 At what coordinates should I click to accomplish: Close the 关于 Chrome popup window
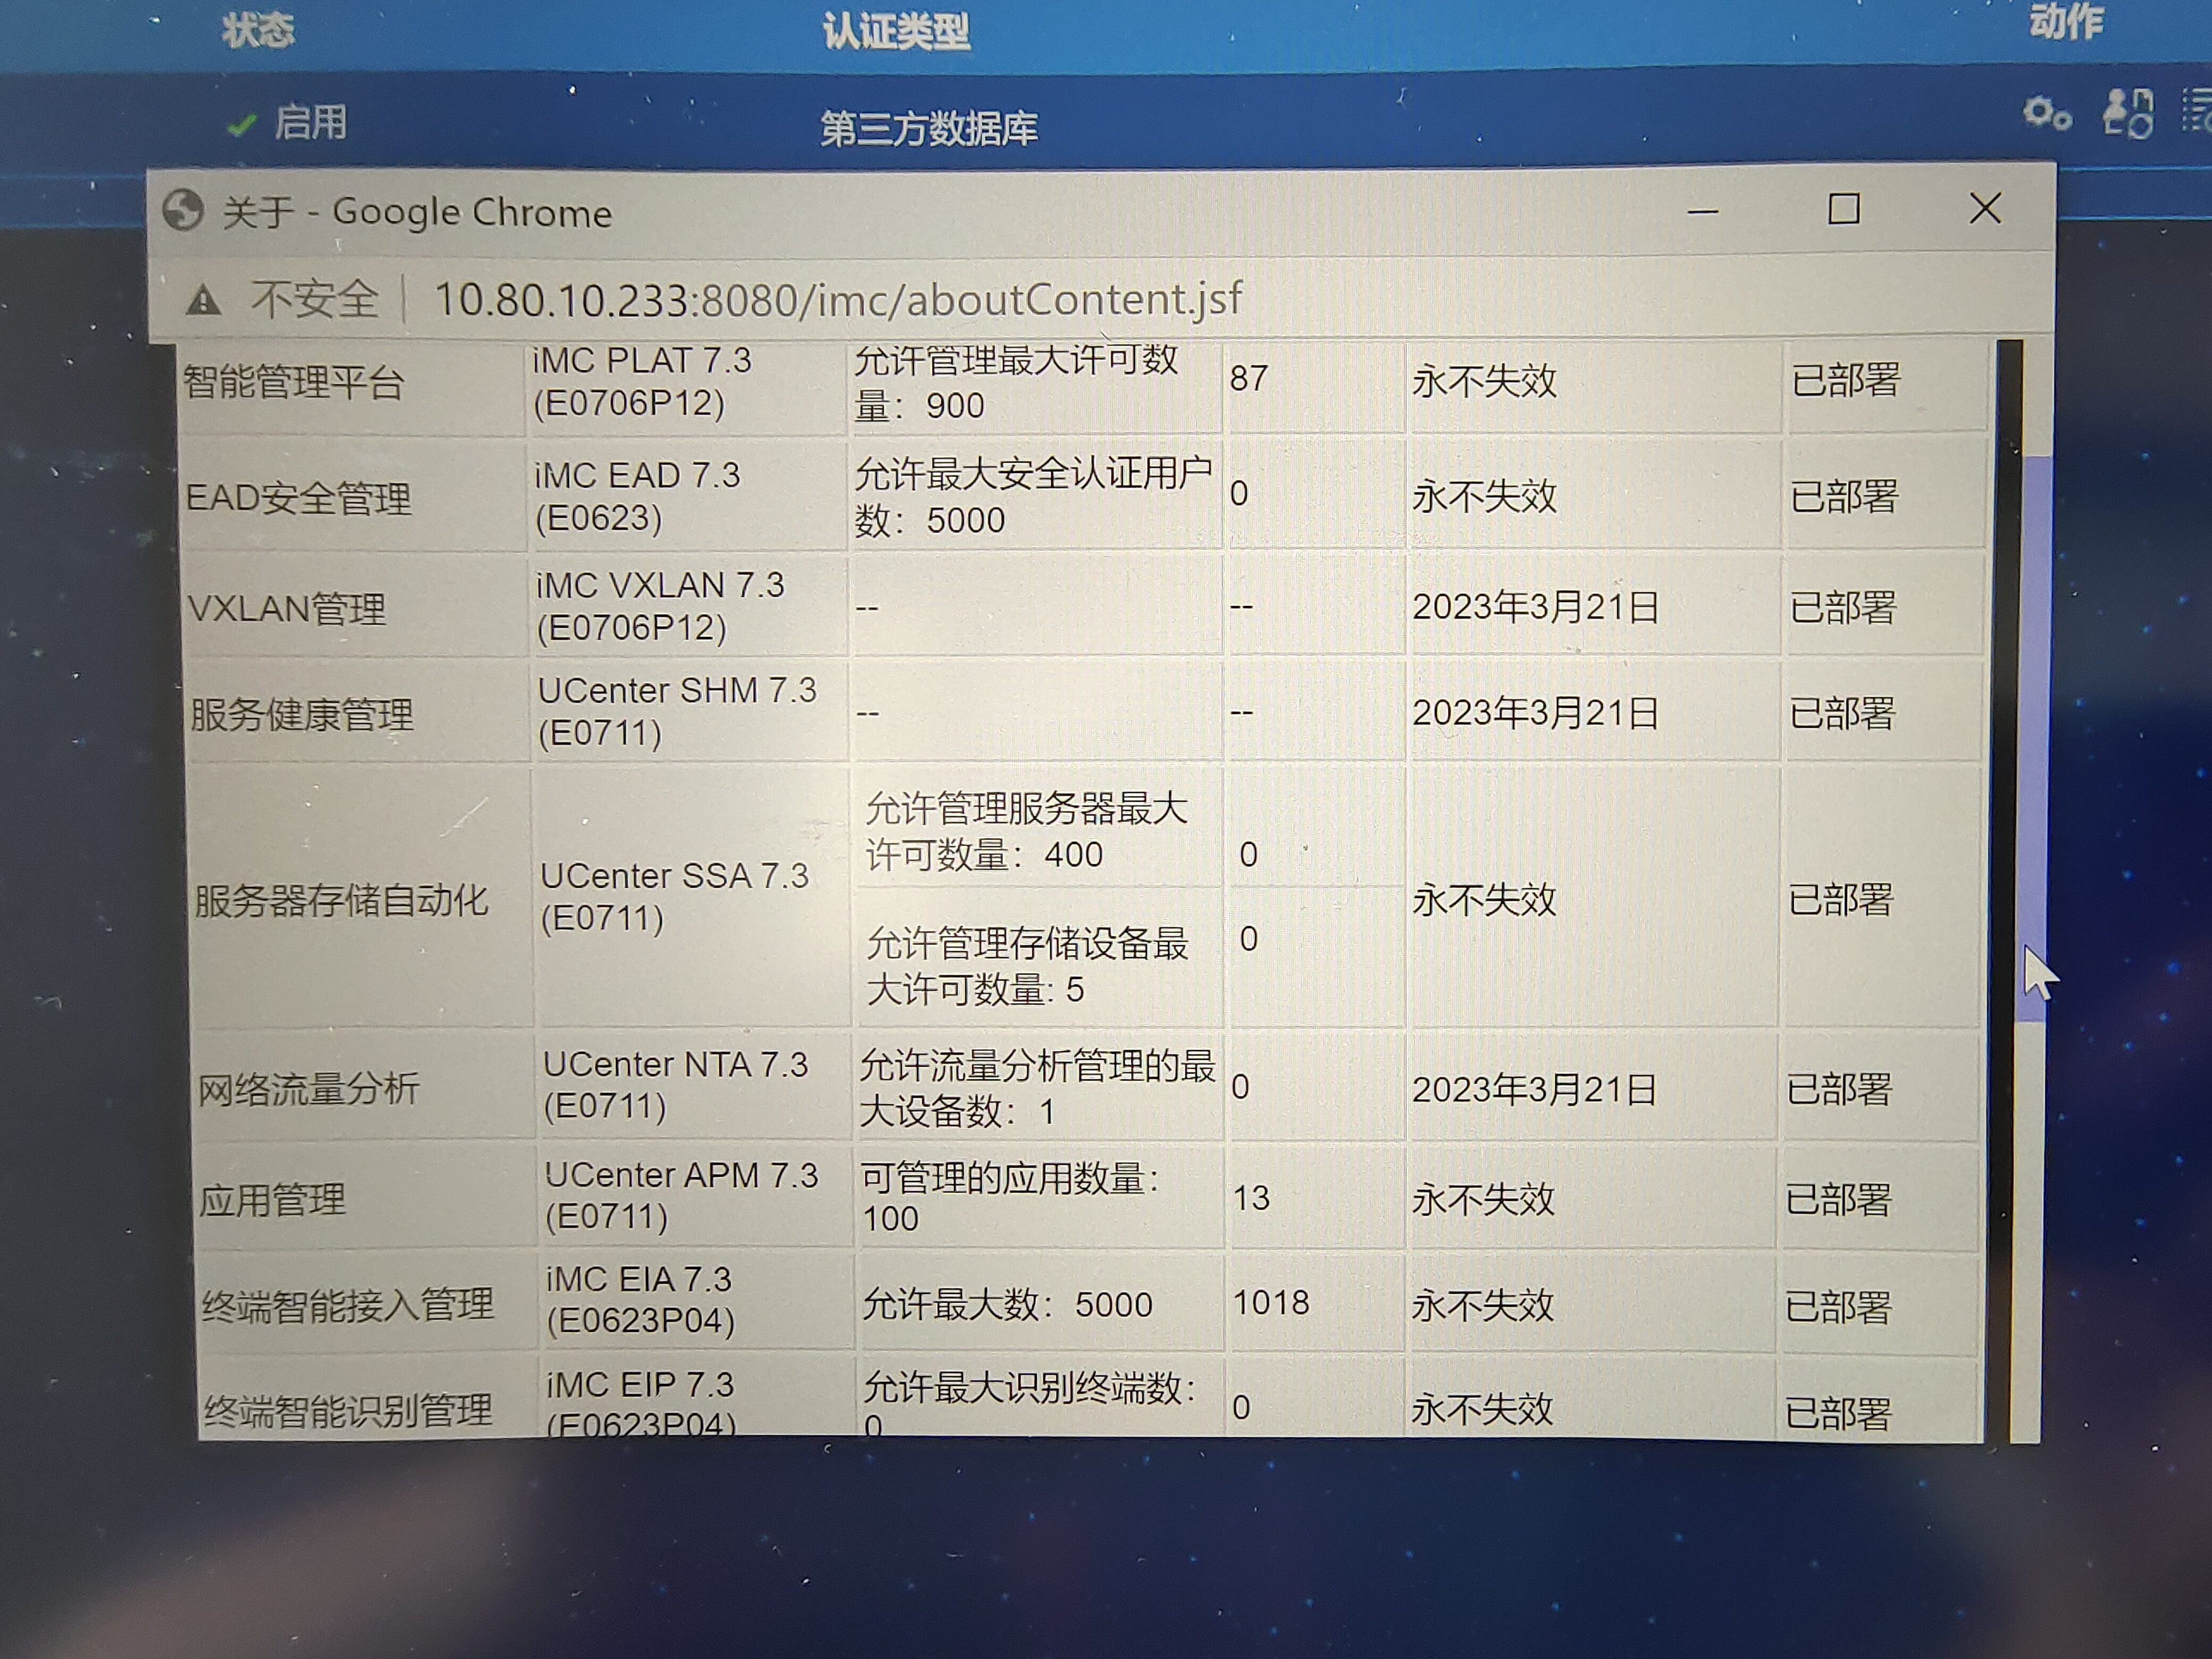1985,209
